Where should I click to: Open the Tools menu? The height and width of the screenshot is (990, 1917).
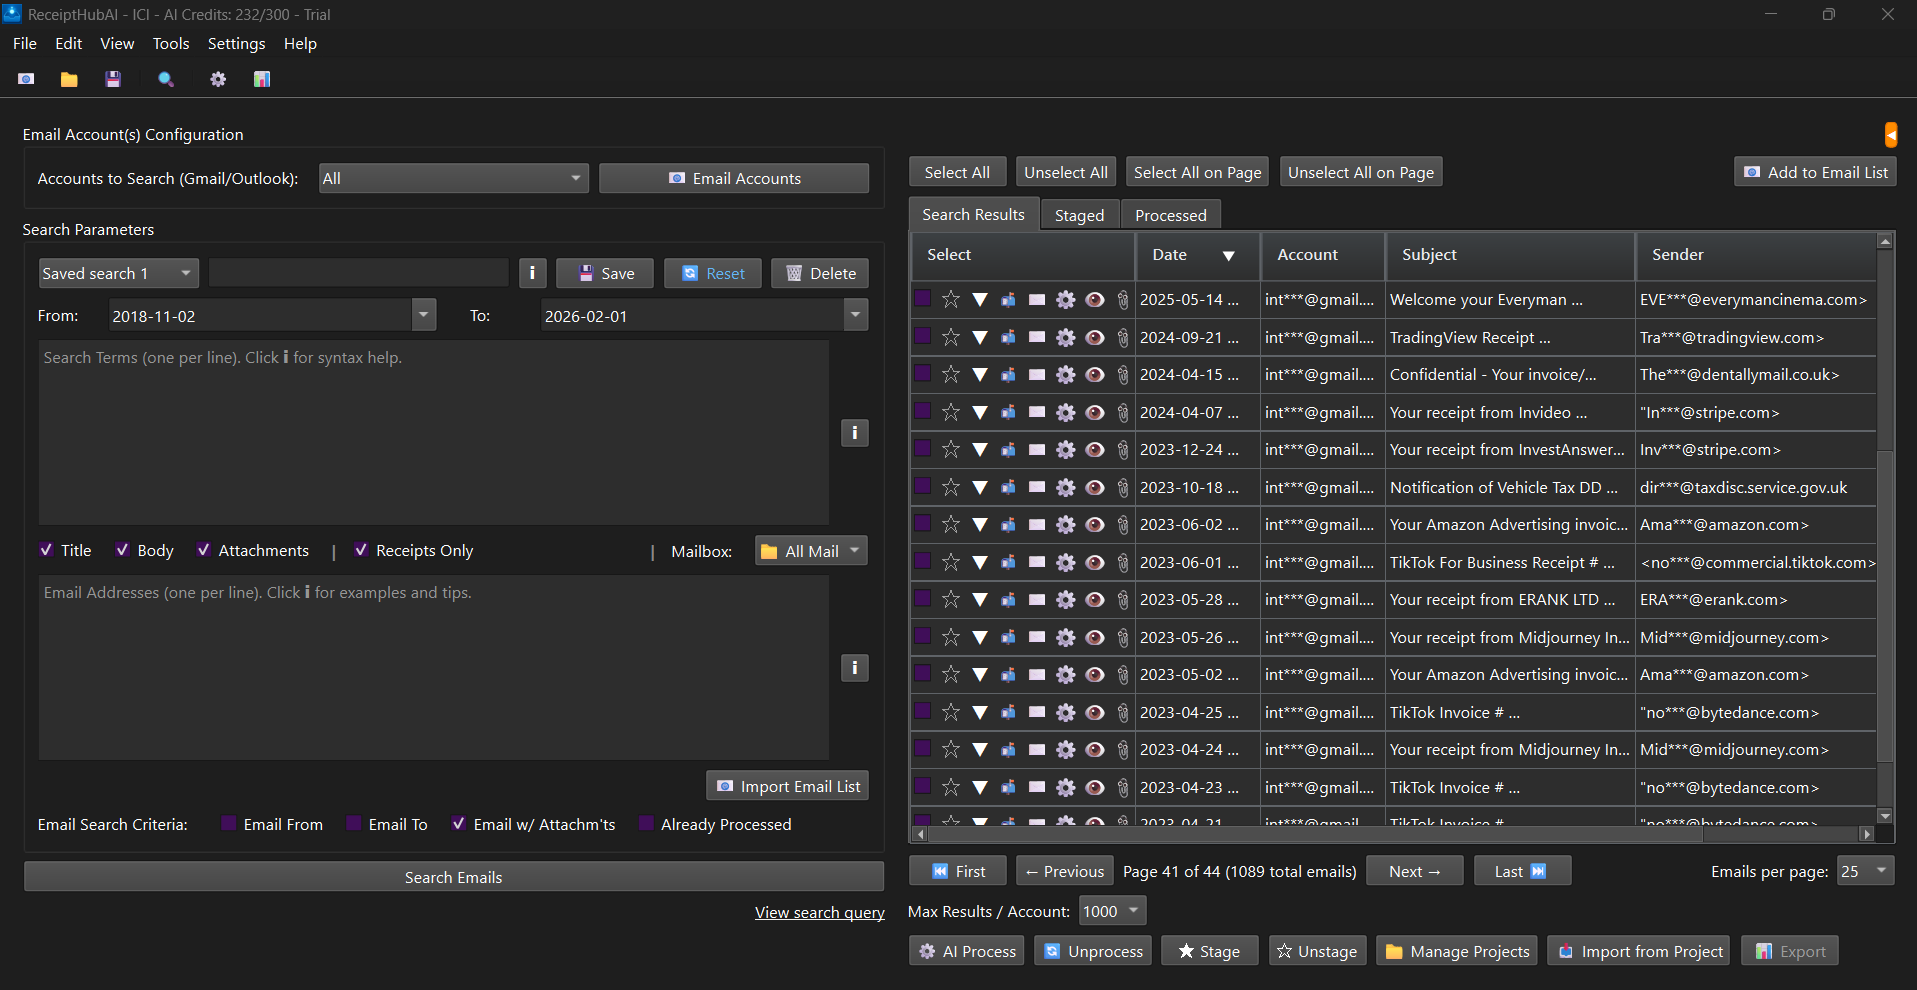click(170, 43)
